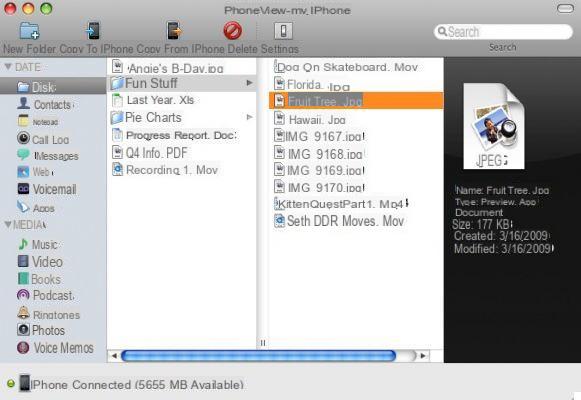Click the red Delete icon
This screenshot has width=581, height=400.
(233, 30)
